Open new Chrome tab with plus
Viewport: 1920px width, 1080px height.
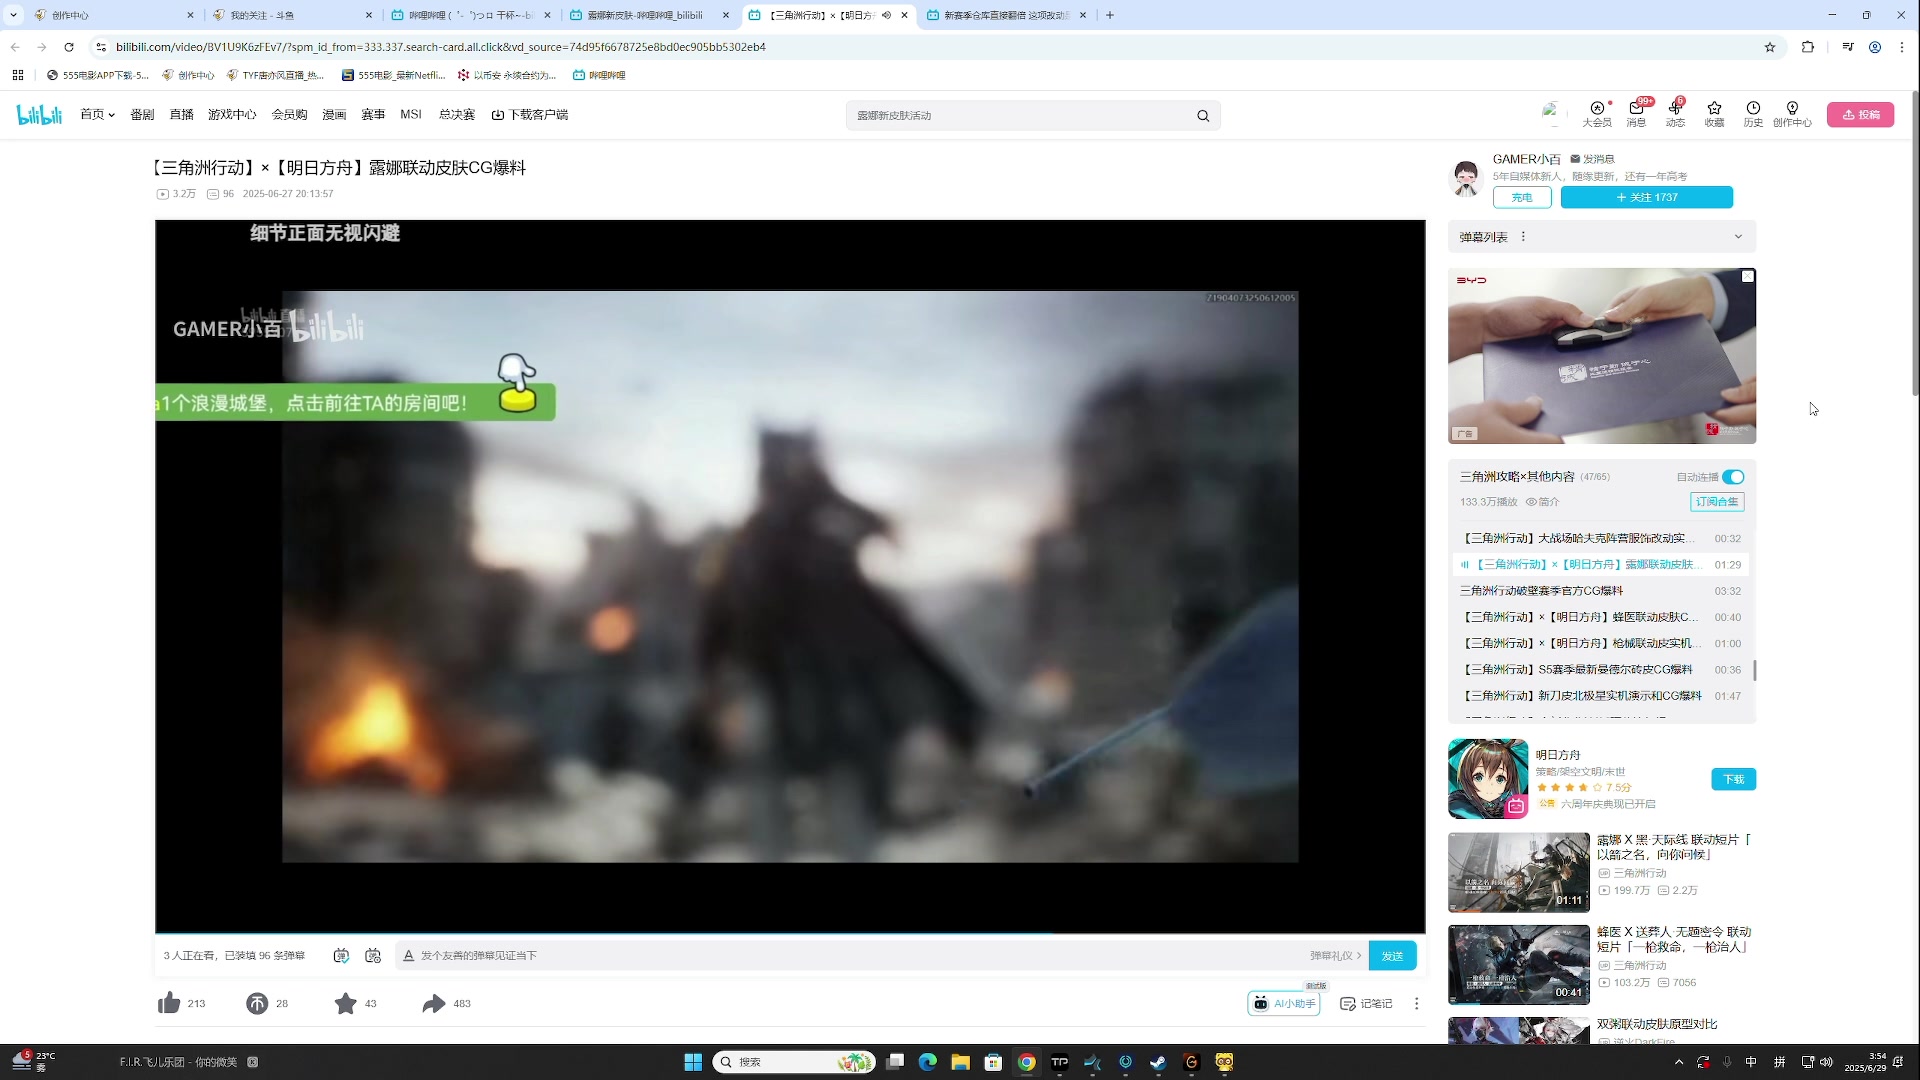(1110, 15)
